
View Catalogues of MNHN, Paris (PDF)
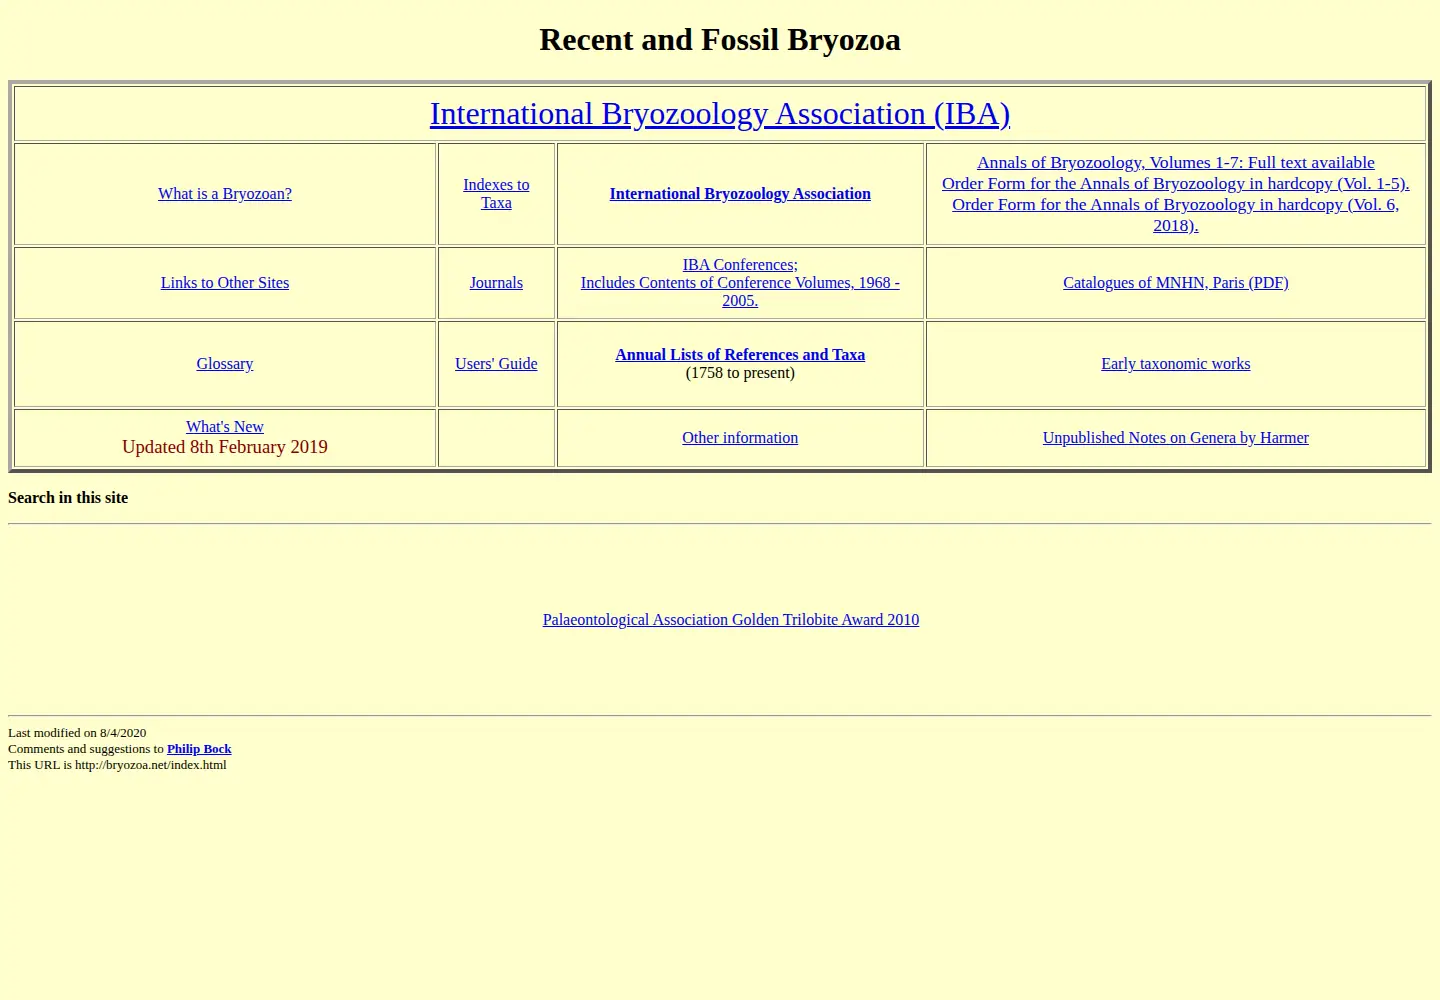tap(1176, 283)
